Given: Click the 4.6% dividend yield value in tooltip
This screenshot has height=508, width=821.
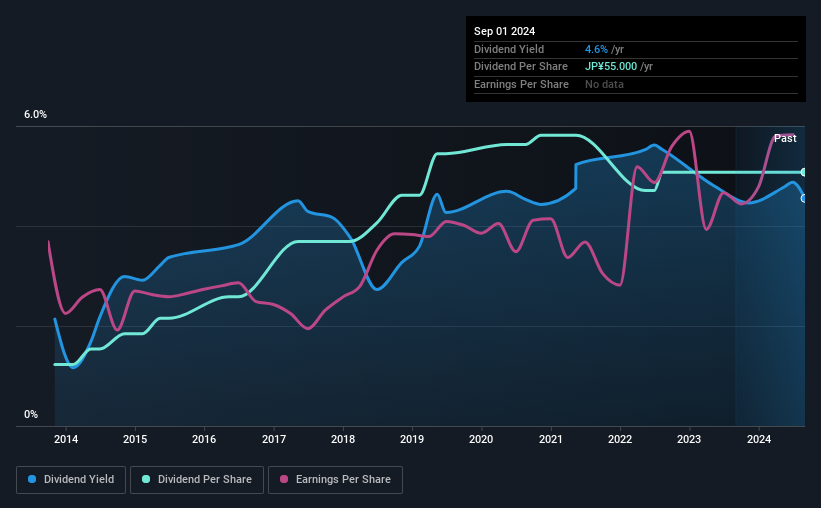Looking at the screenshot, I should pos(596,49).
